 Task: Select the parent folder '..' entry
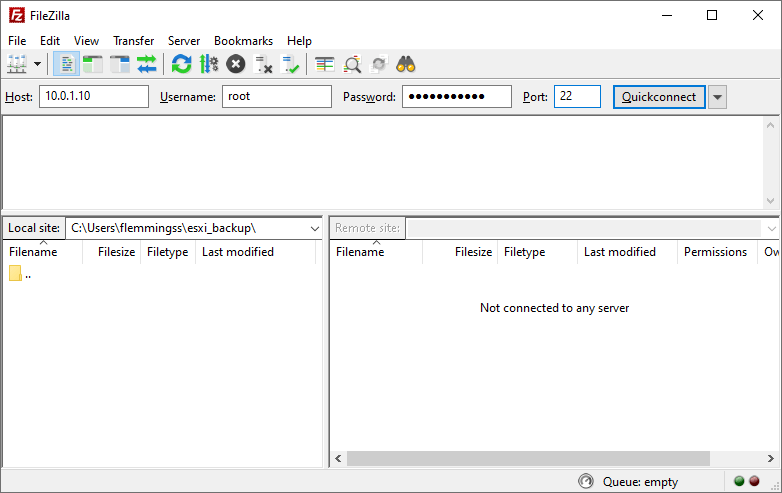[20, 274]
